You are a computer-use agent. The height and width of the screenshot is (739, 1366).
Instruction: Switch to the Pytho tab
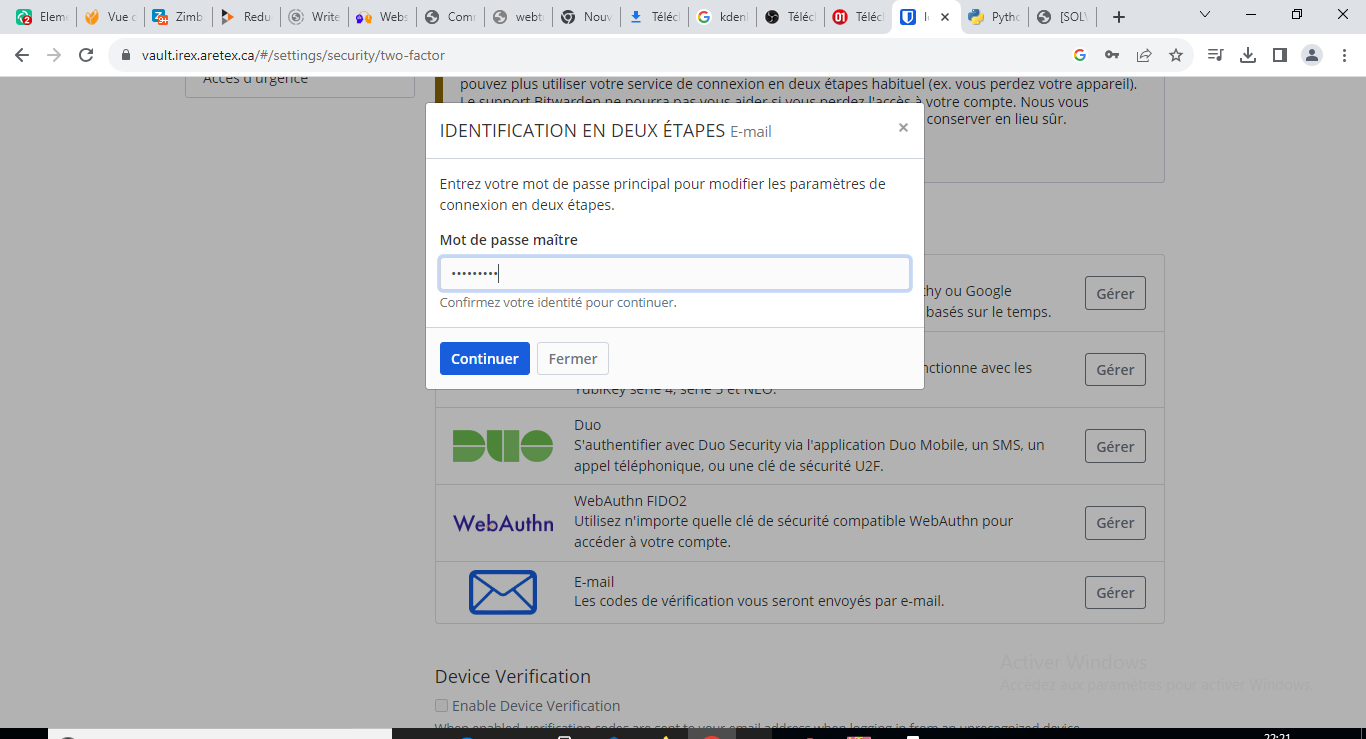(994, 17)
